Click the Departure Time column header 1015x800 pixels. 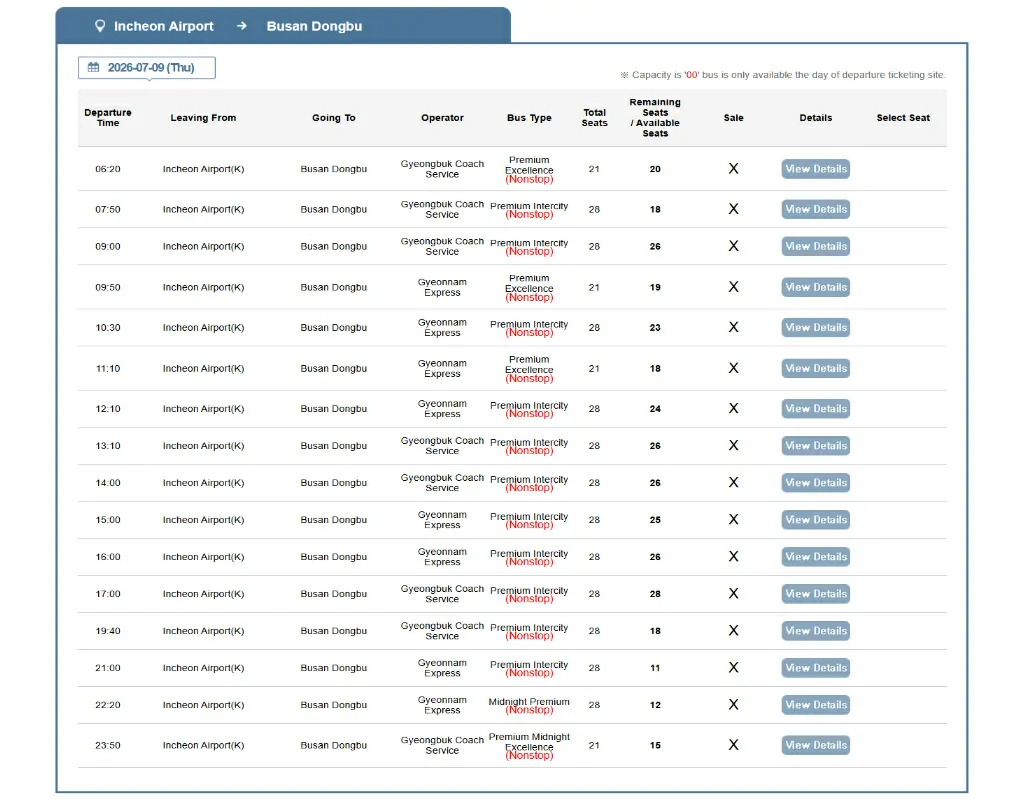[x=108, y=118]
